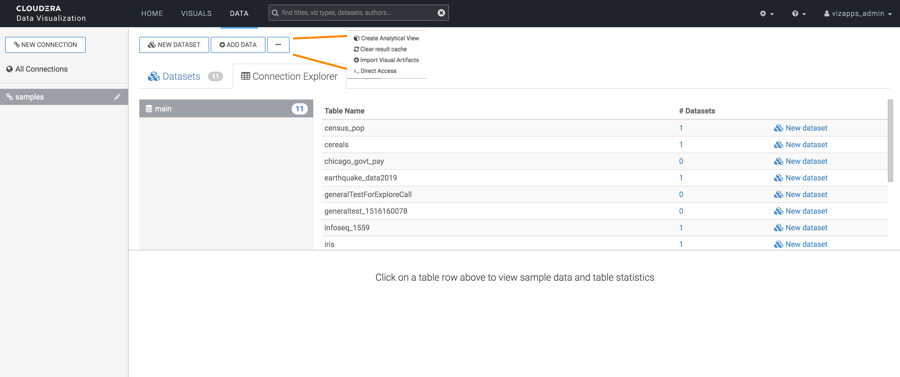Open the Connection Explorer tab

(x=289, y=76)
